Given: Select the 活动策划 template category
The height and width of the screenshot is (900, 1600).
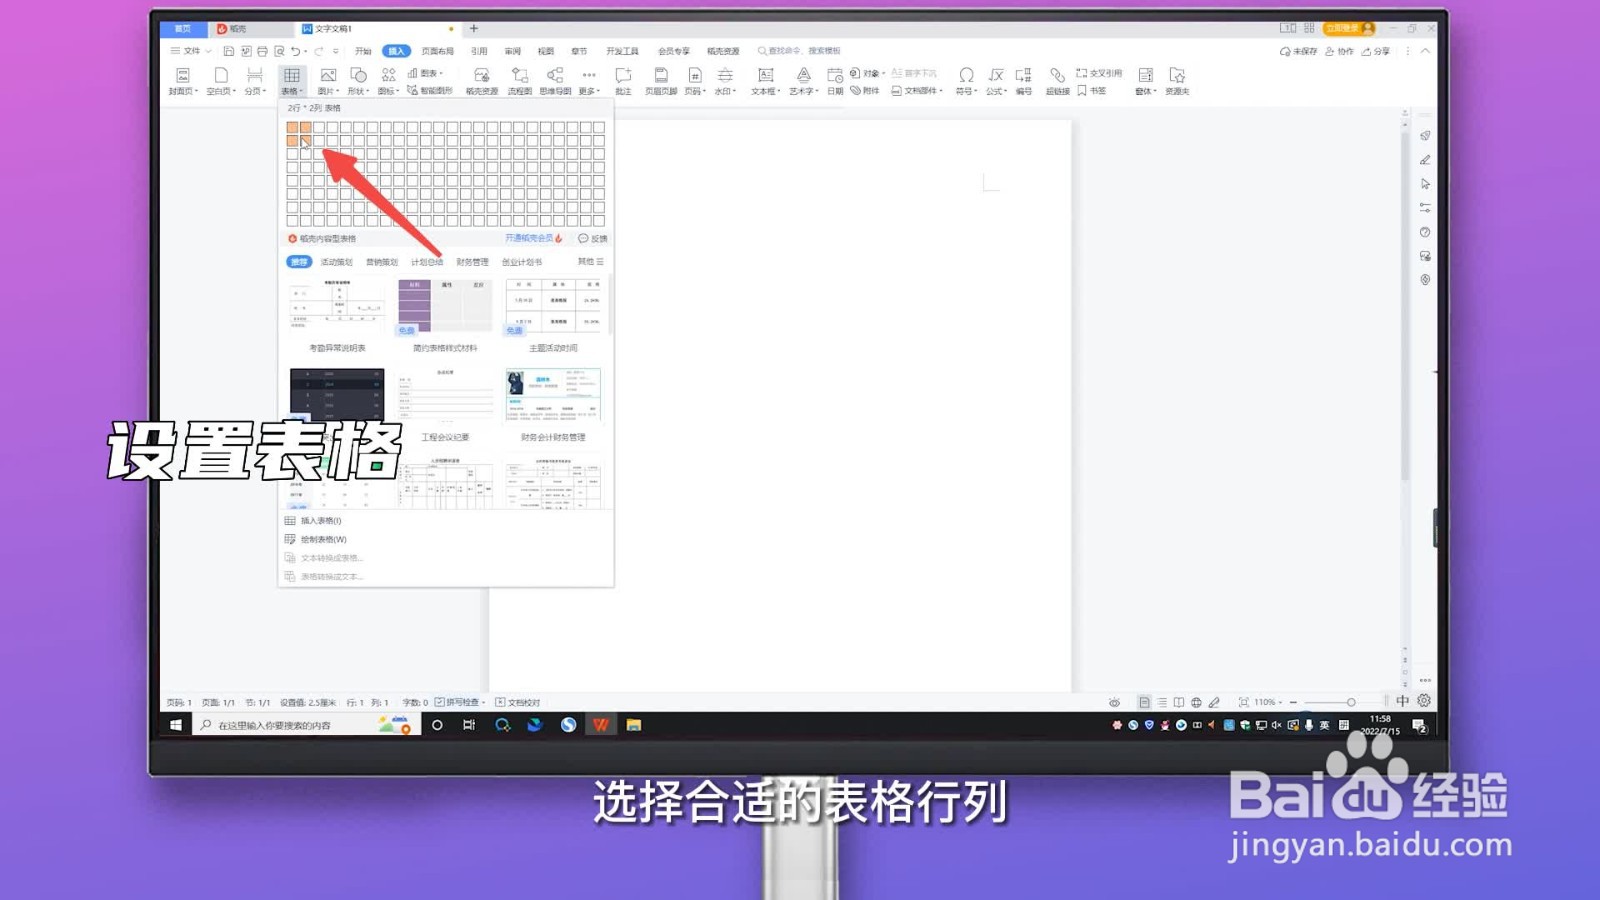Looking at the screenshot, I should pos(337,262).
